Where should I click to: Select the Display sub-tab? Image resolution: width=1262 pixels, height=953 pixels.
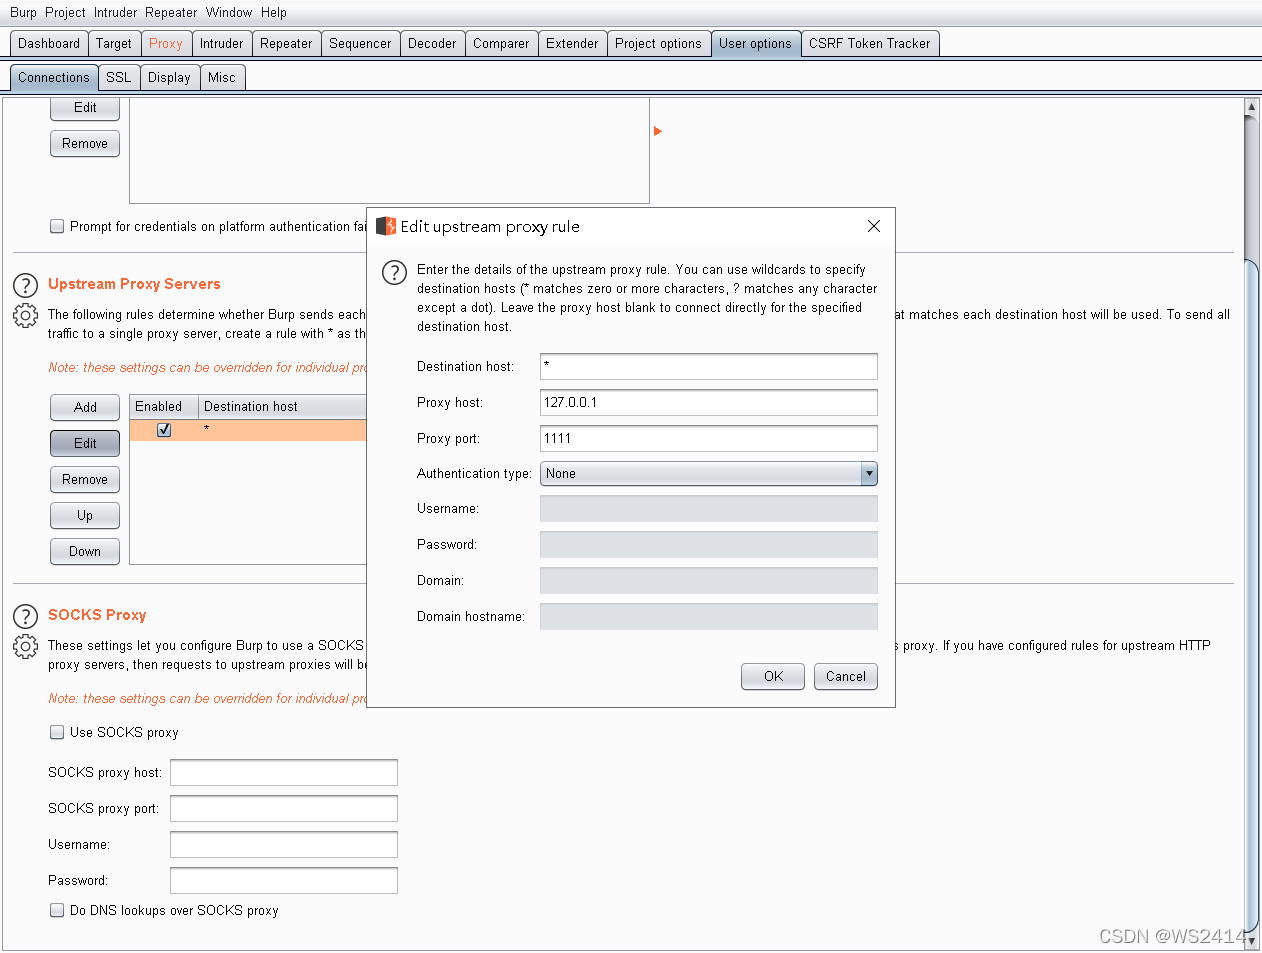[169, 77]
